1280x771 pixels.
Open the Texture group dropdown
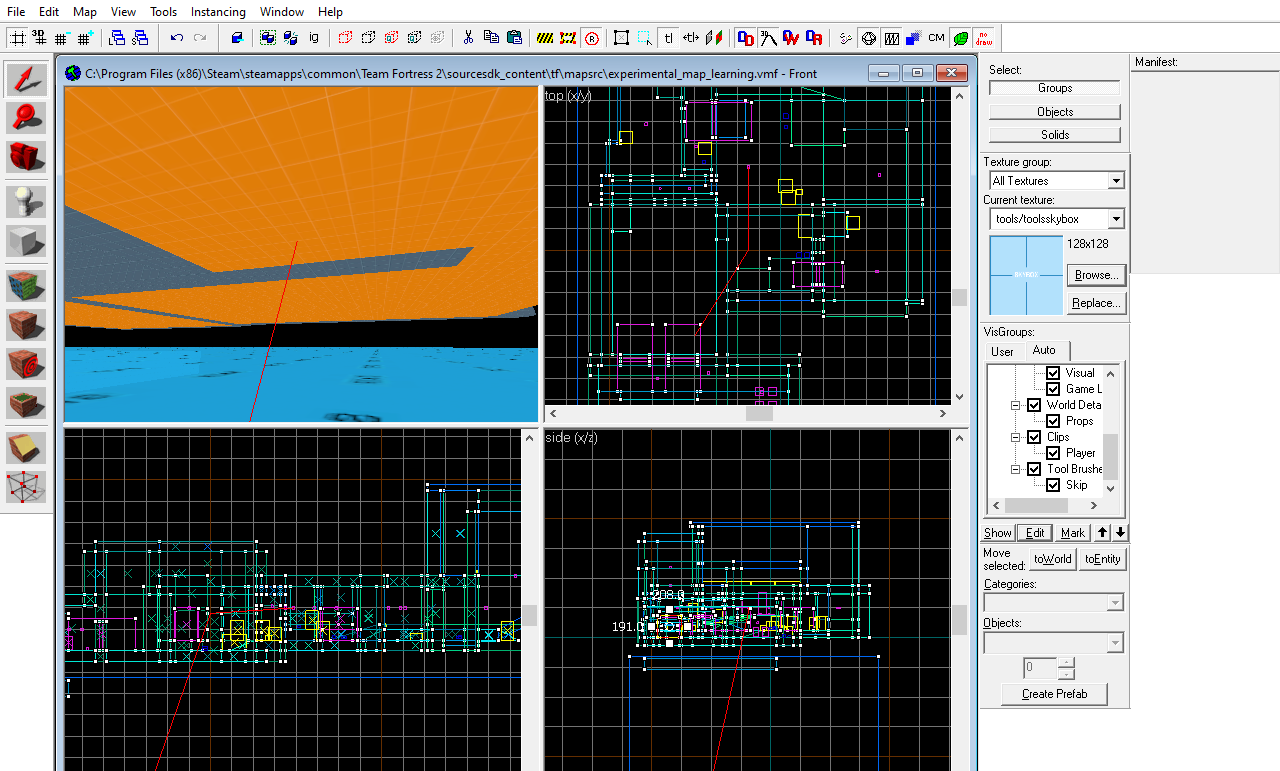point(1116,181)
